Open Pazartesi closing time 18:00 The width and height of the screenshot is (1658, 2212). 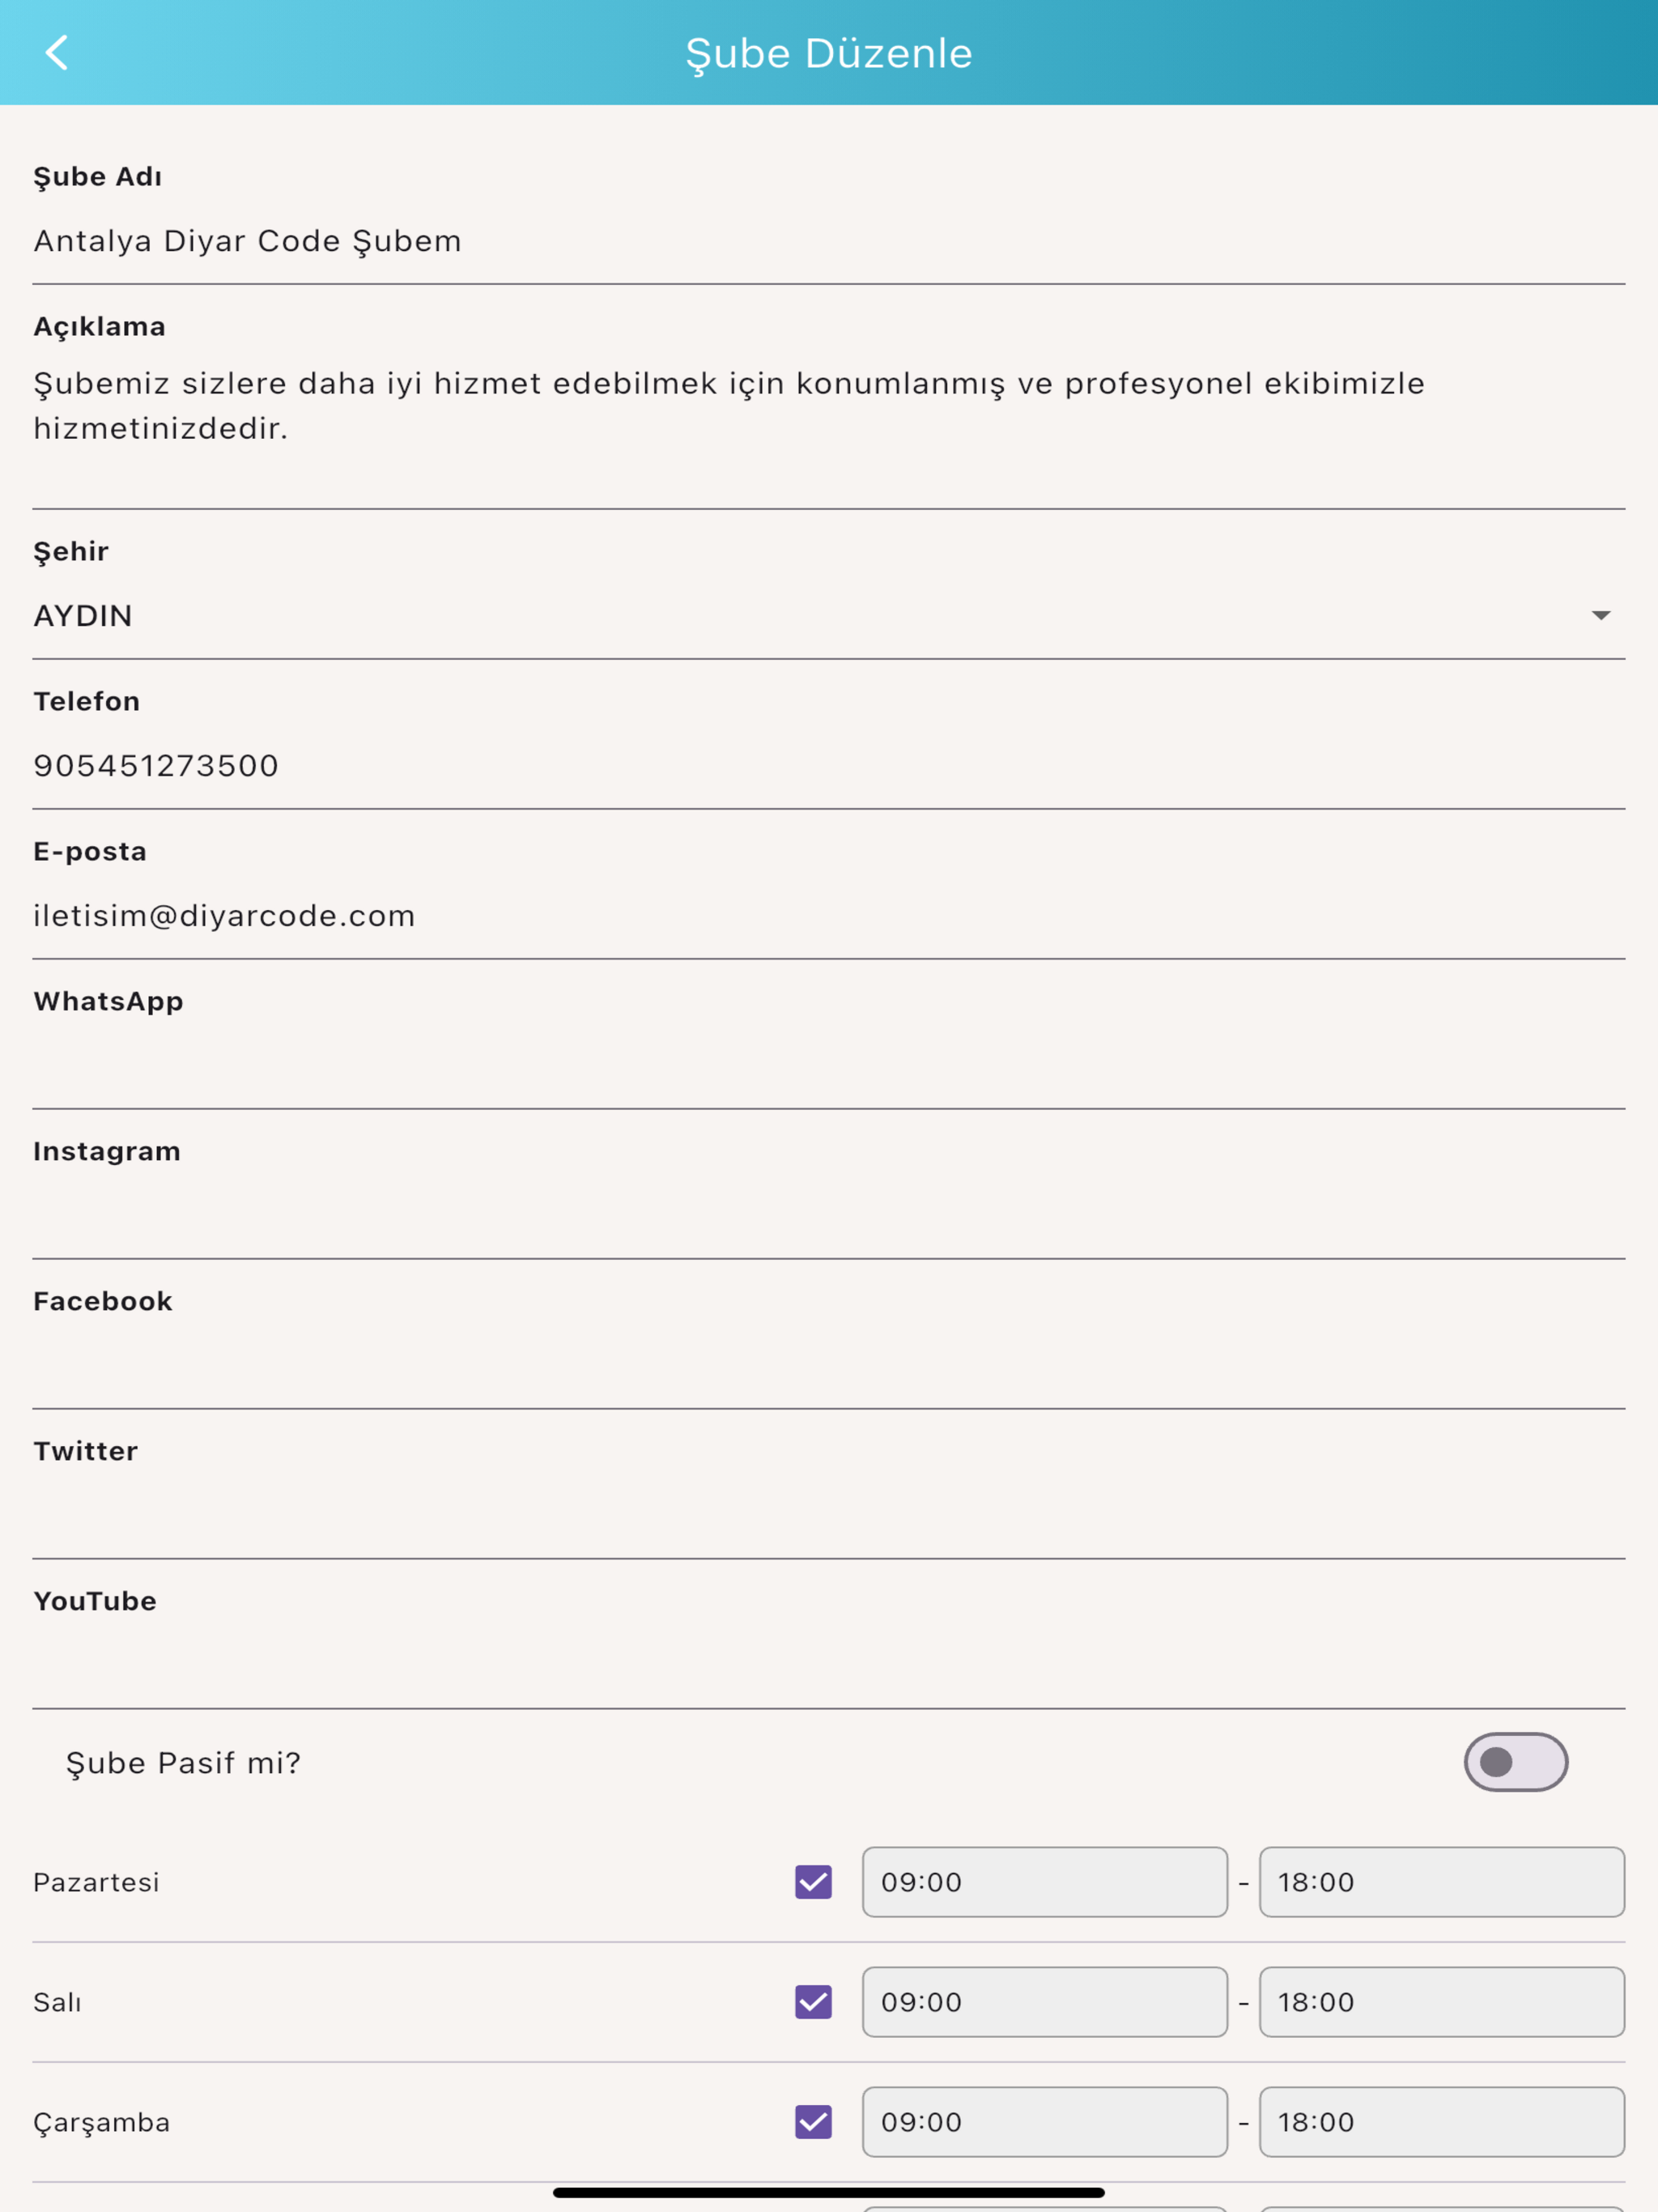pos(1442,1882)
